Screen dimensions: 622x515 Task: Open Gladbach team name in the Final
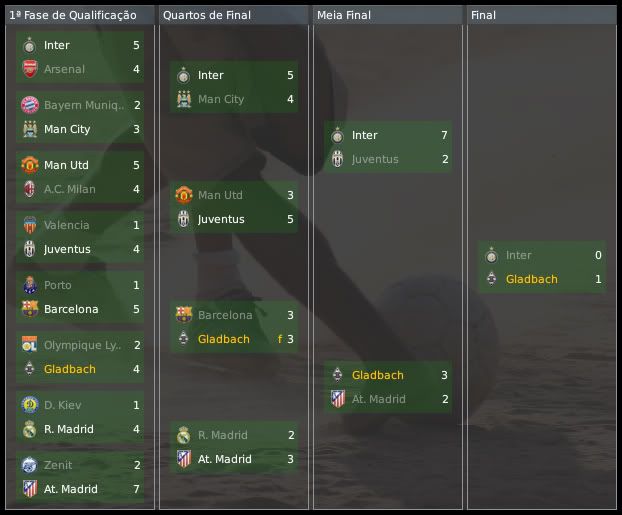click(531, 279)
